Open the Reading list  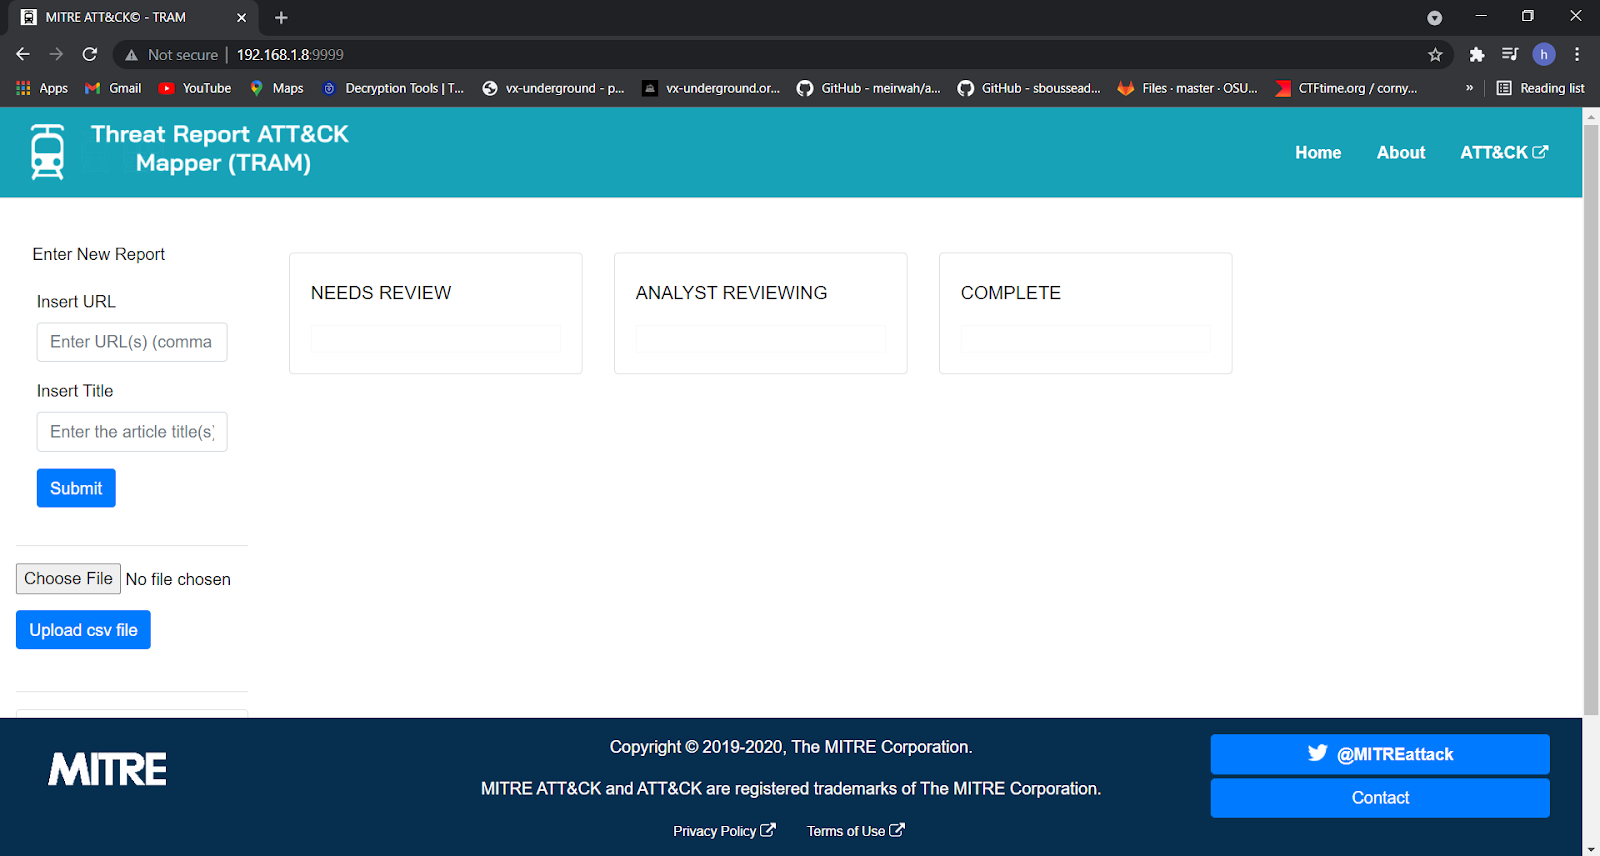coord(1540,88)
